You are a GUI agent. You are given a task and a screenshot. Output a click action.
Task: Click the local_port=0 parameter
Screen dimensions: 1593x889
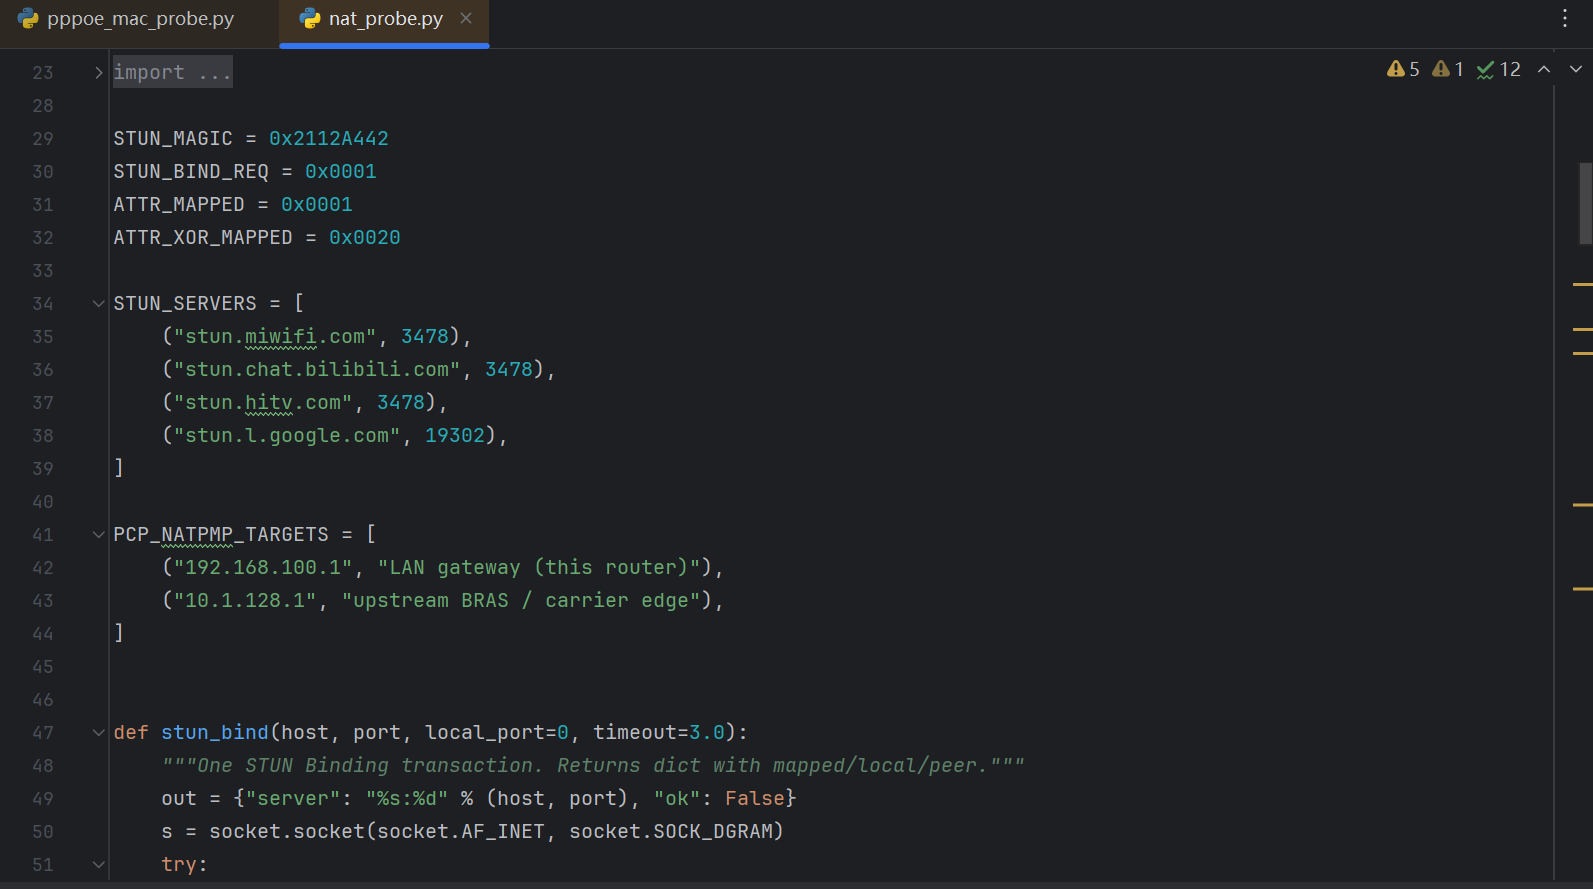click(x=497, y=732)
